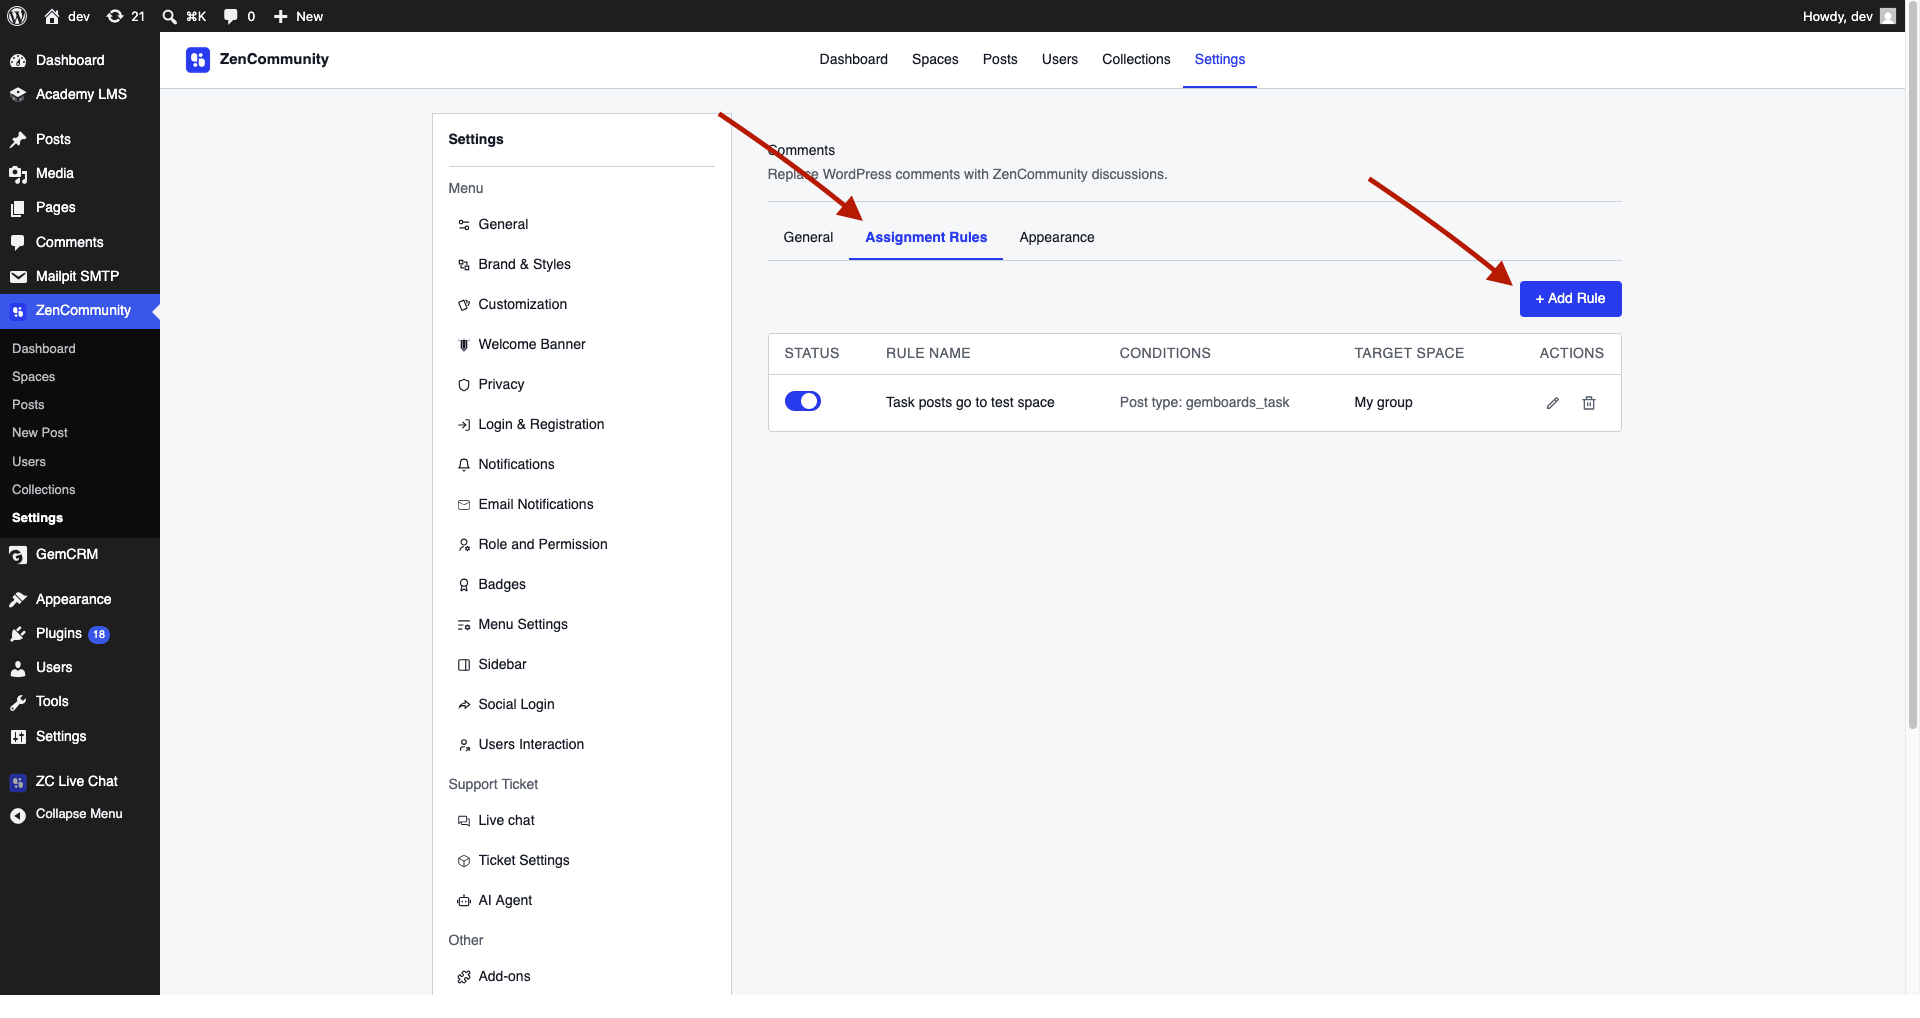Switch to the General comments tab

point(808,237)
